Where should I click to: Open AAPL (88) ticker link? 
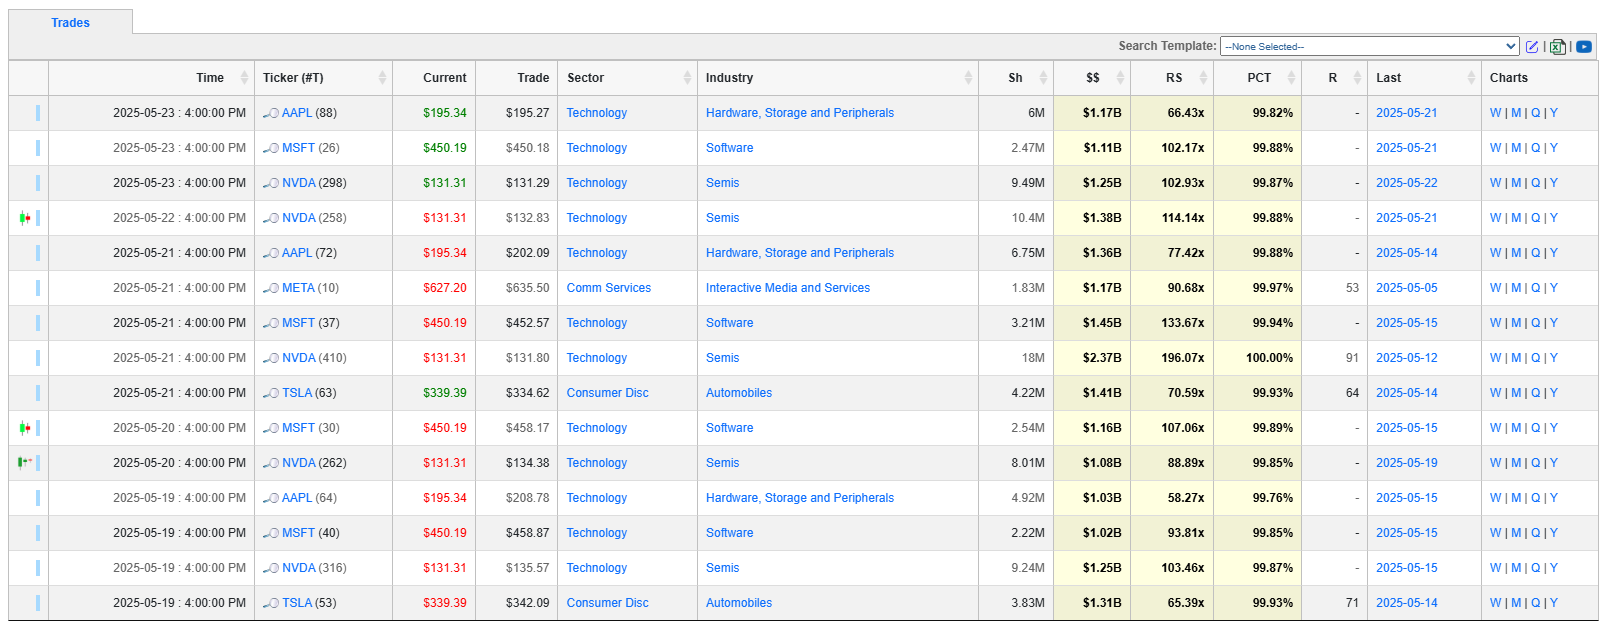click(297, 113)
